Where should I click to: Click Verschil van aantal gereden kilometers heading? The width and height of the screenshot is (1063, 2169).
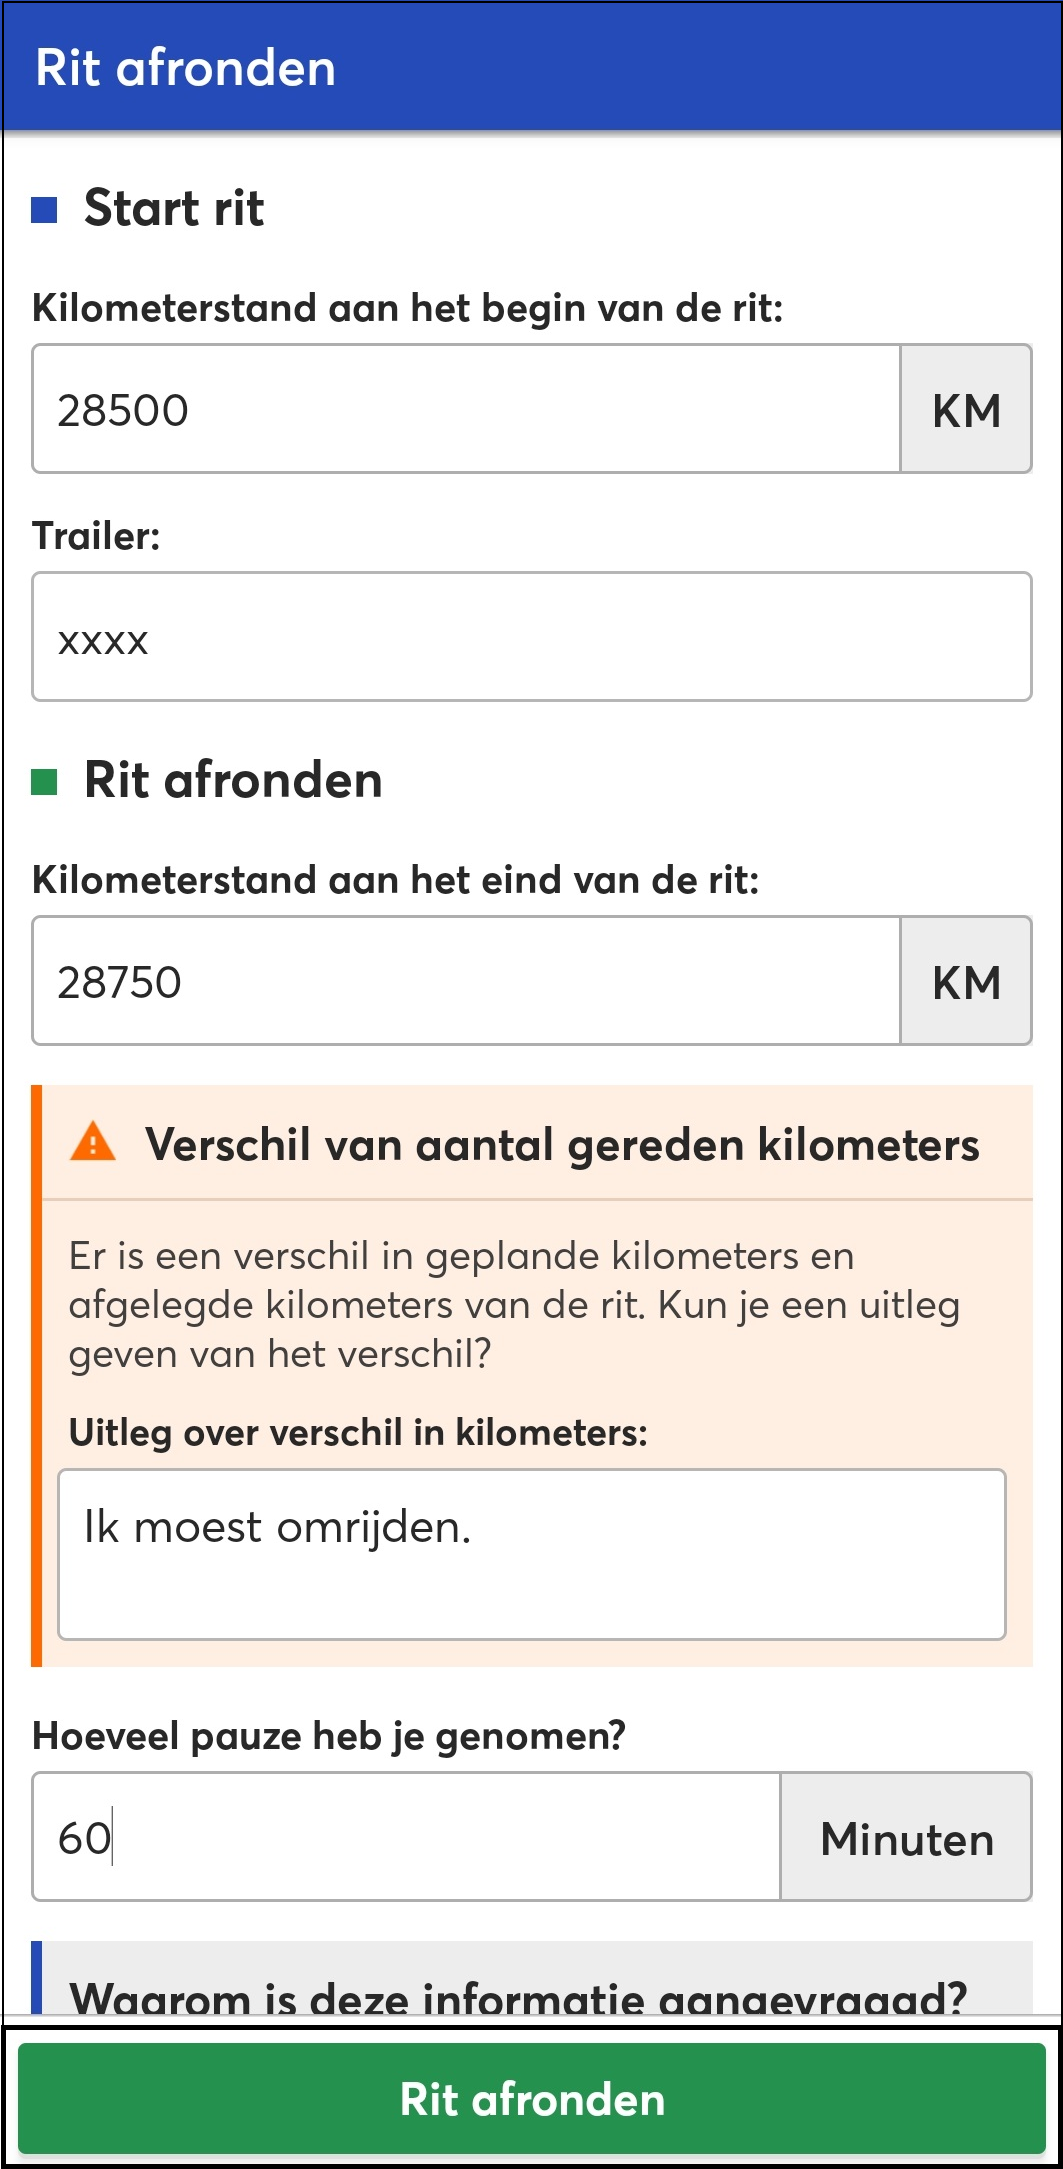[562, 1144]
